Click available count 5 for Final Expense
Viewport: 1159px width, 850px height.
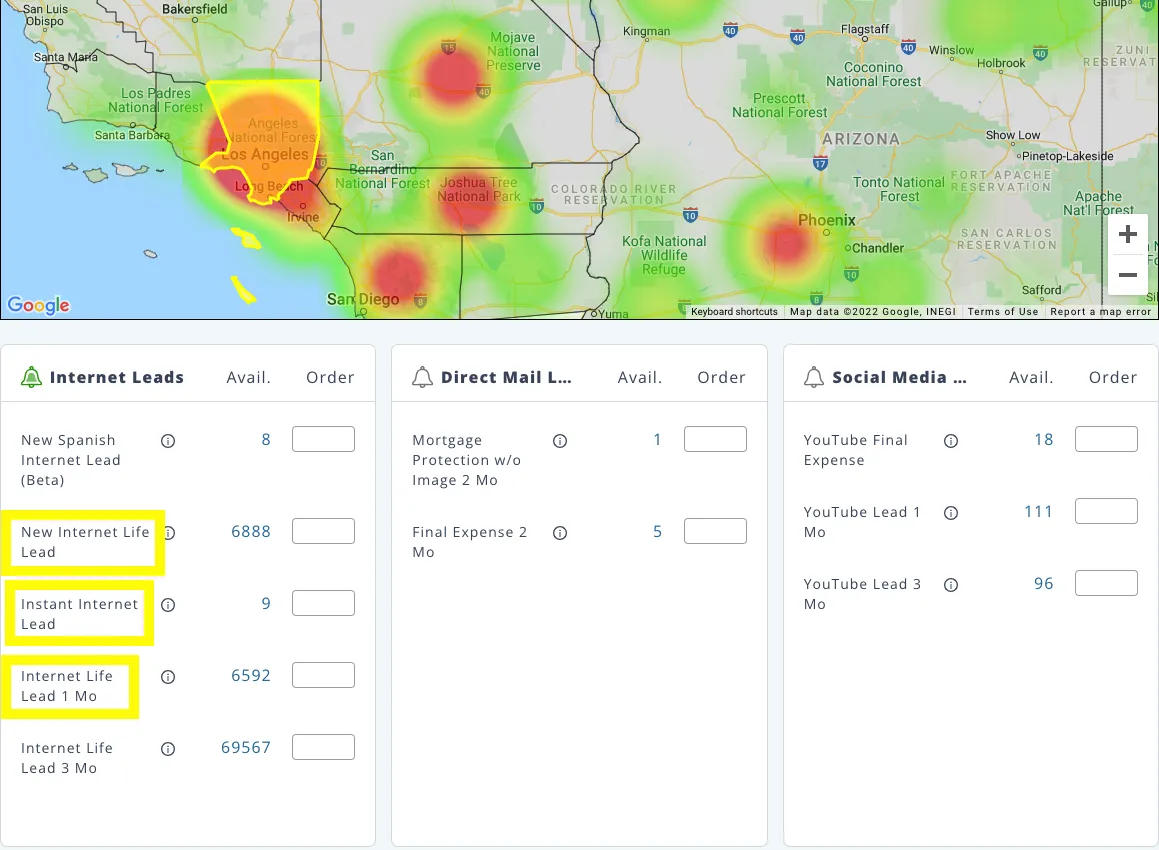[x=657, y=531]
